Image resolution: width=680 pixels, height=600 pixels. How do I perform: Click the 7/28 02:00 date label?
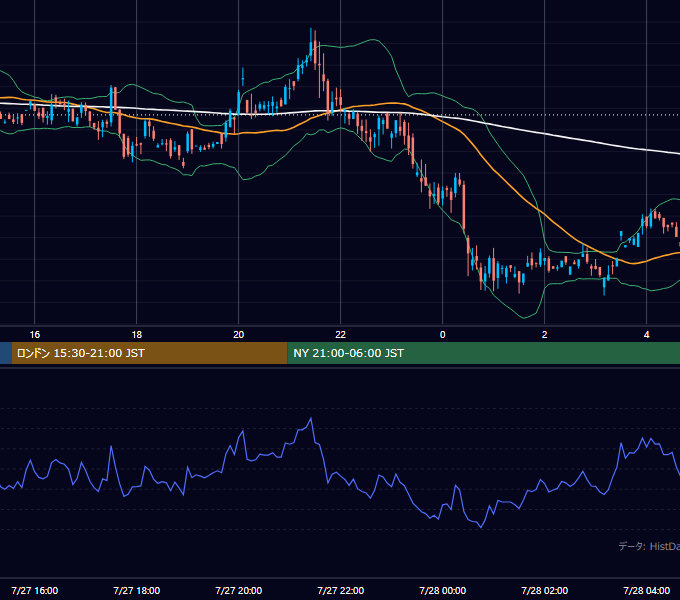point(544,590)
